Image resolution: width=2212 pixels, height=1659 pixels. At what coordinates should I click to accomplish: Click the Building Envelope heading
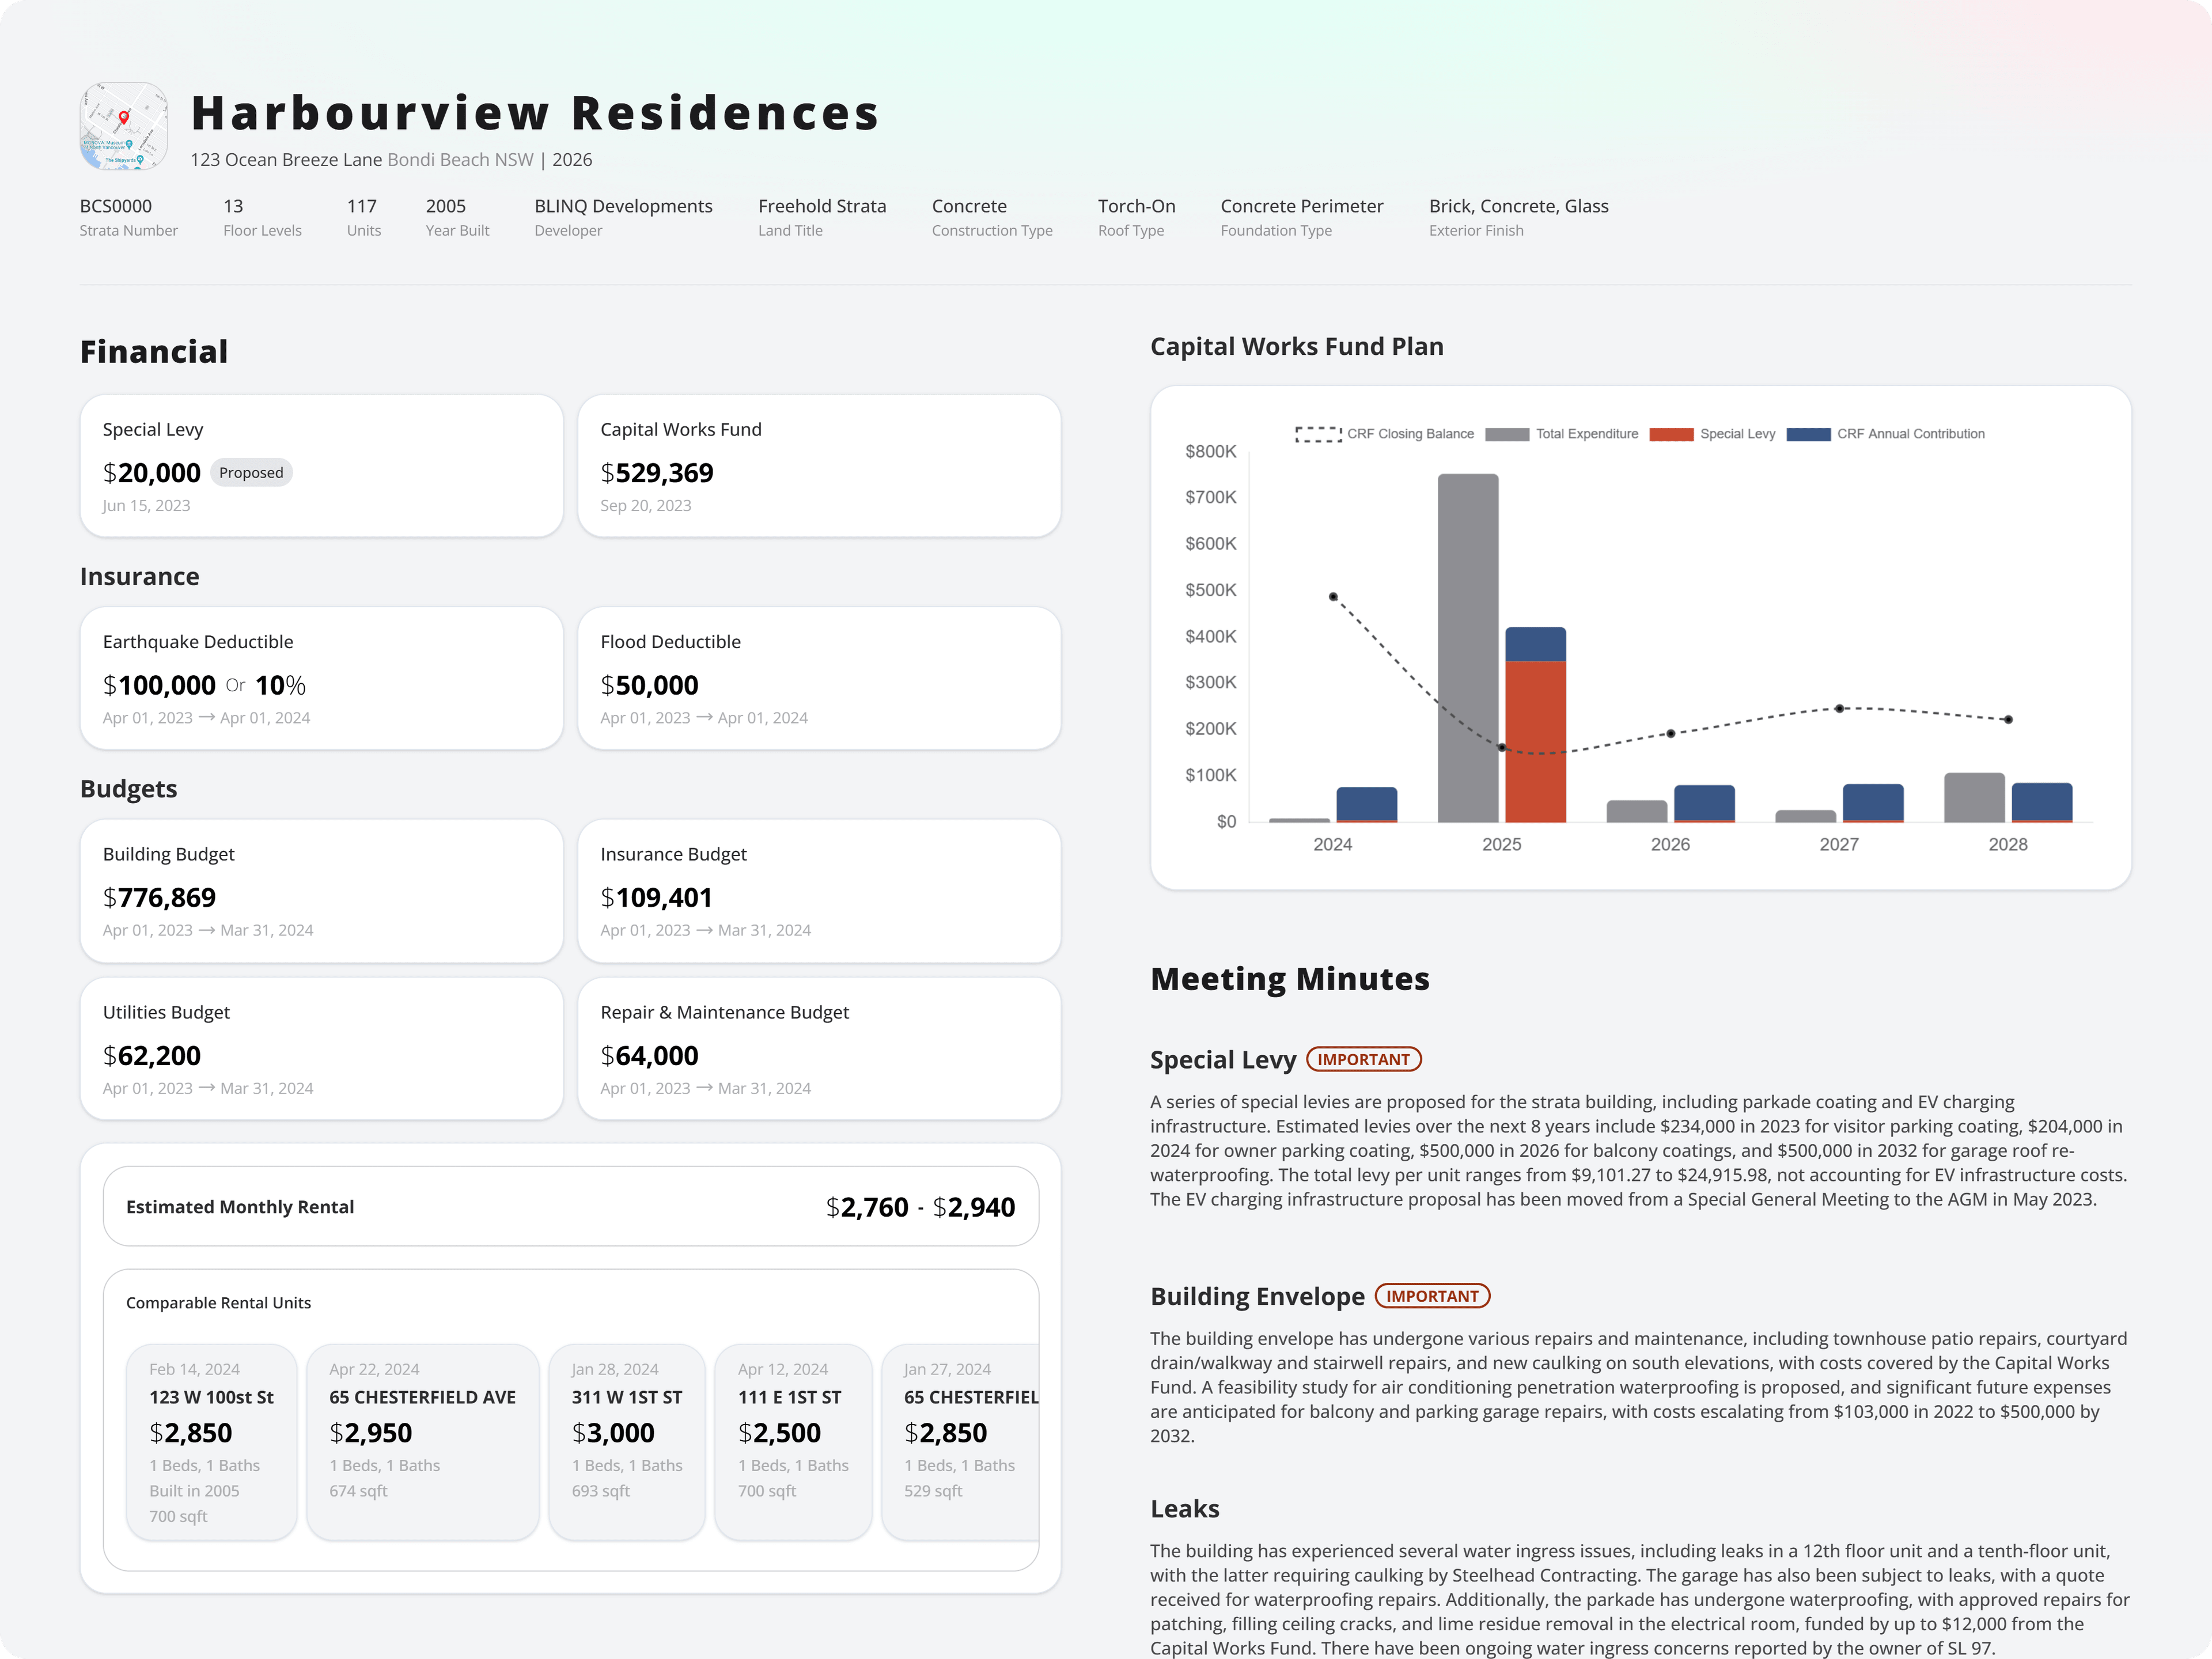click(x=1257, y=1296)
